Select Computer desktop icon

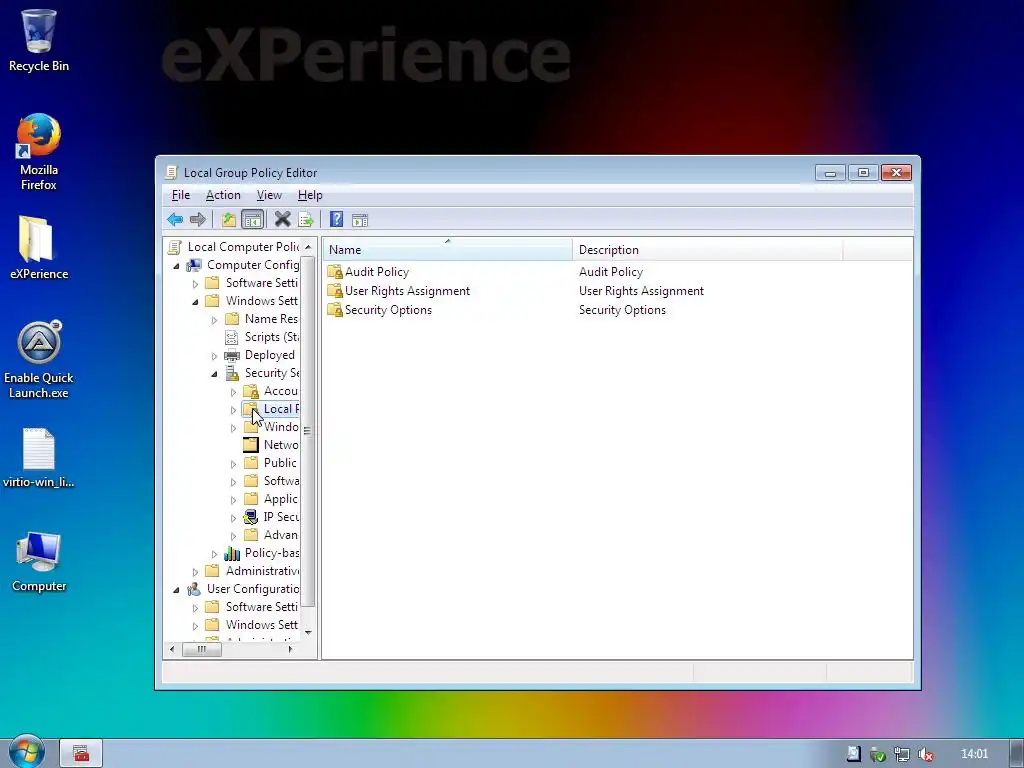point(39,562)
